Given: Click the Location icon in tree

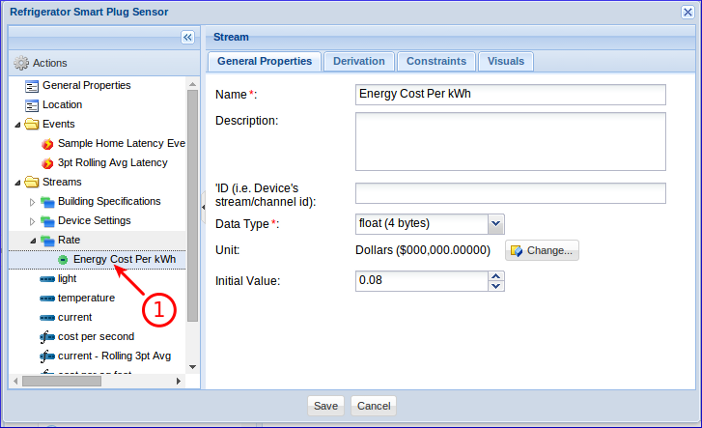Looking at the screenshot, I should [x=32, y=105].
